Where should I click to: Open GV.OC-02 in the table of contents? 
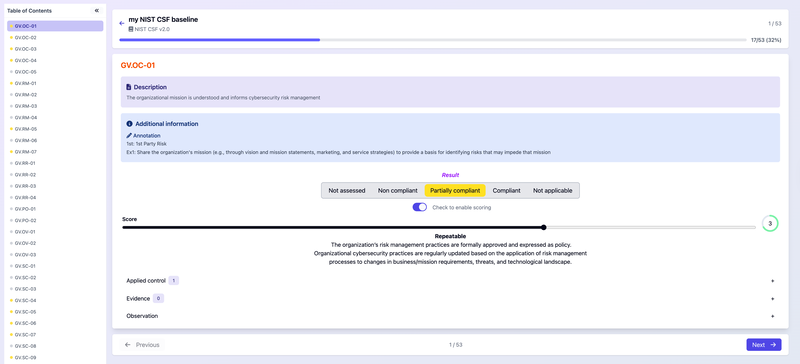coord(26,38)
